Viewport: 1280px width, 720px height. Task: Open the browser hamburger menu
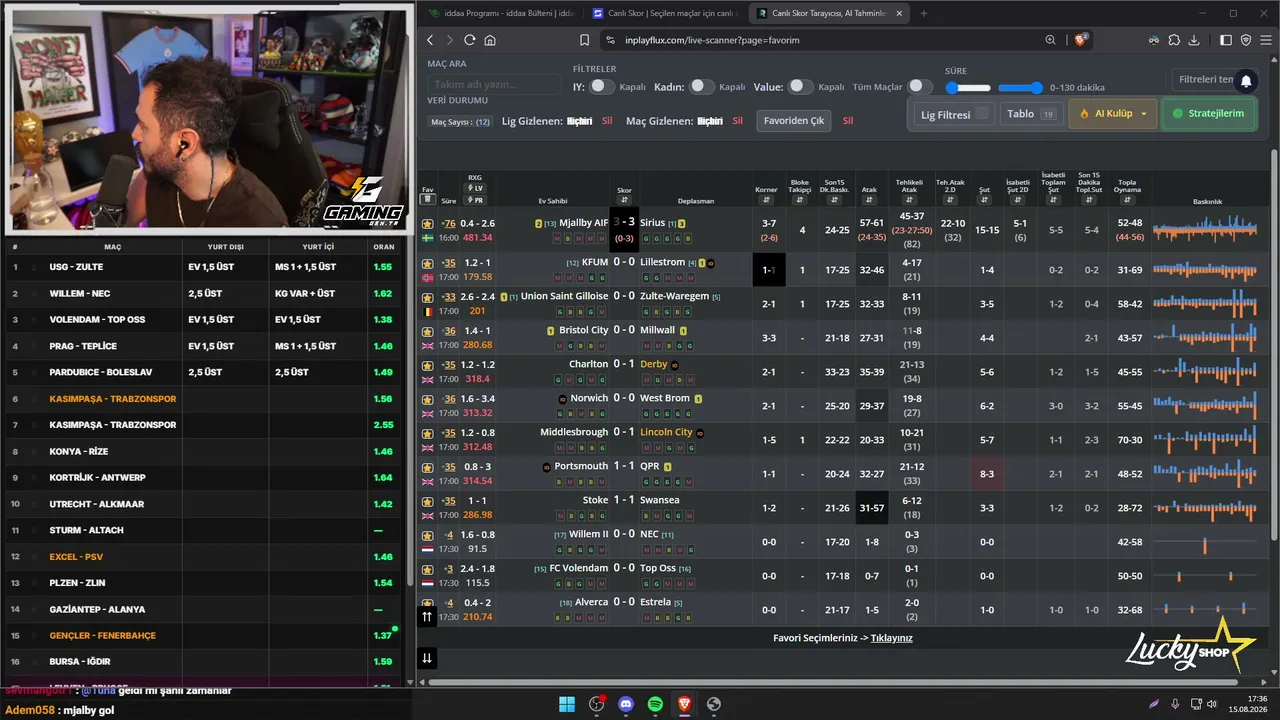(x=1265, y=40)
